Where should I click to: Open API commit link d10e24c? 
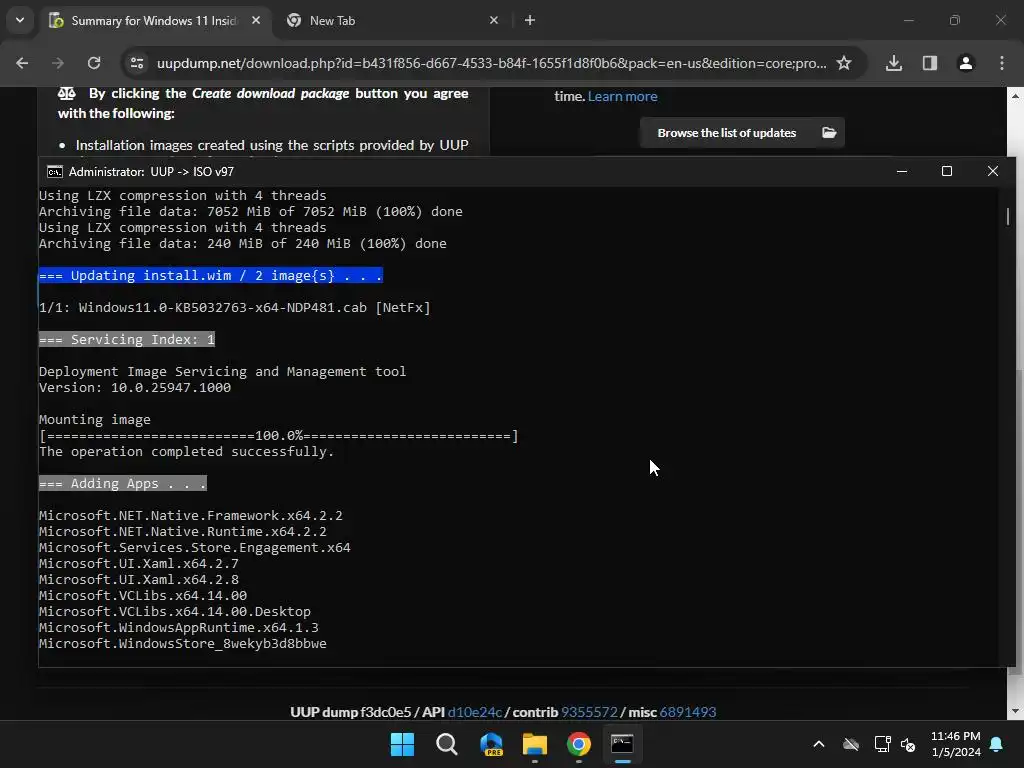[475, 712]
